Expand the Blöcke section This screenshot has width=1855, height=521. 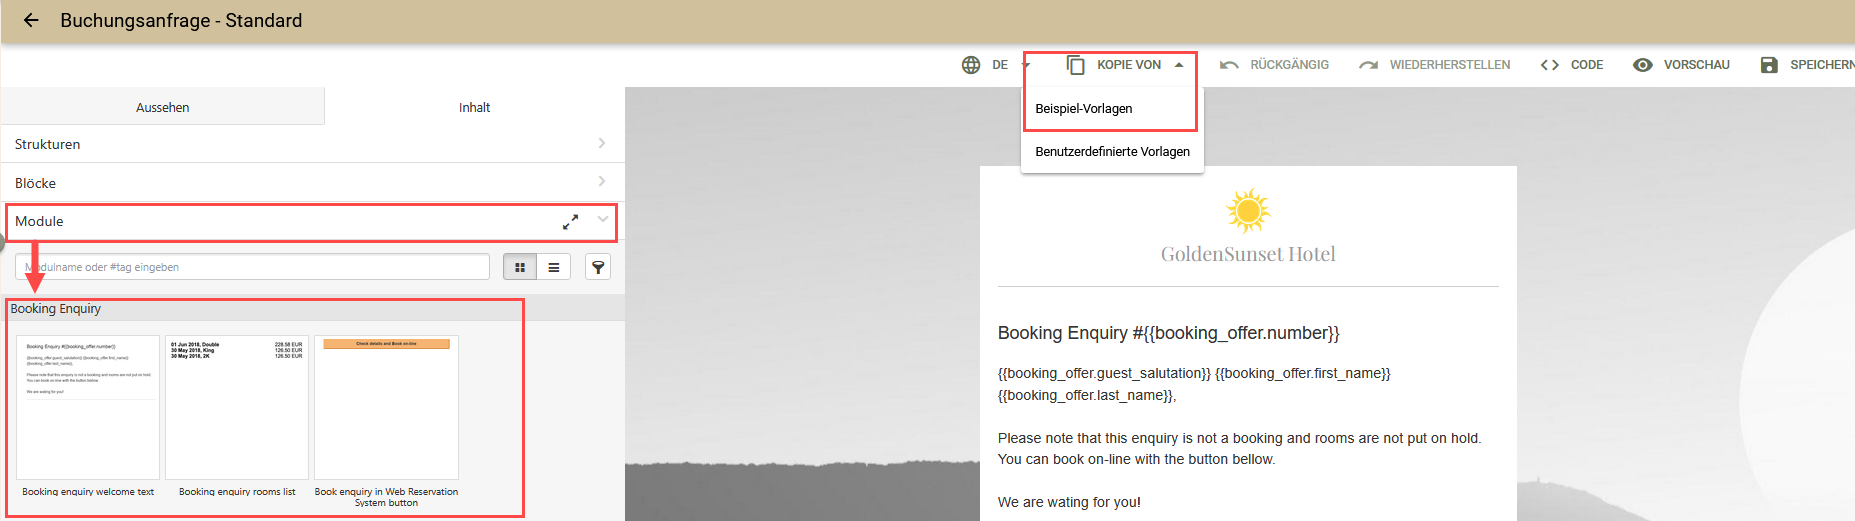312,183
